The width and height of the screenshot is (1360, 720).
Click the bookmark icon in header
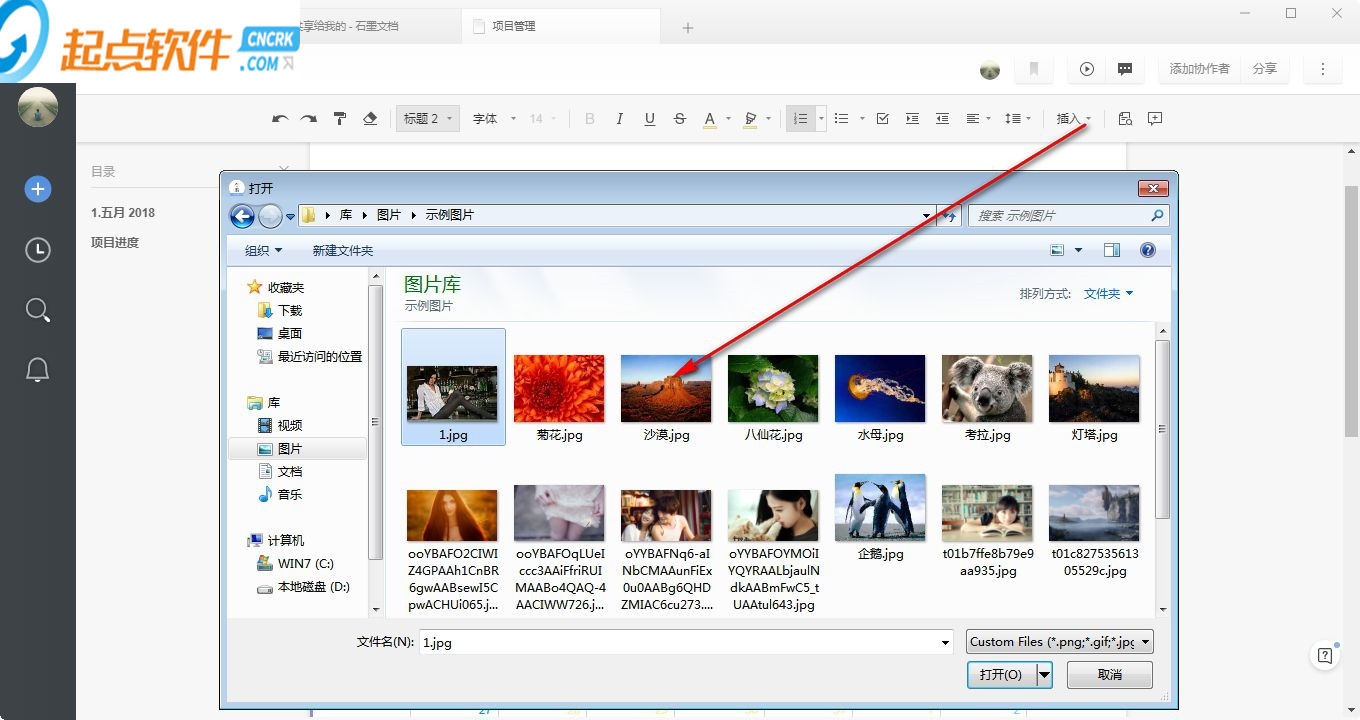pos(1034,69)
